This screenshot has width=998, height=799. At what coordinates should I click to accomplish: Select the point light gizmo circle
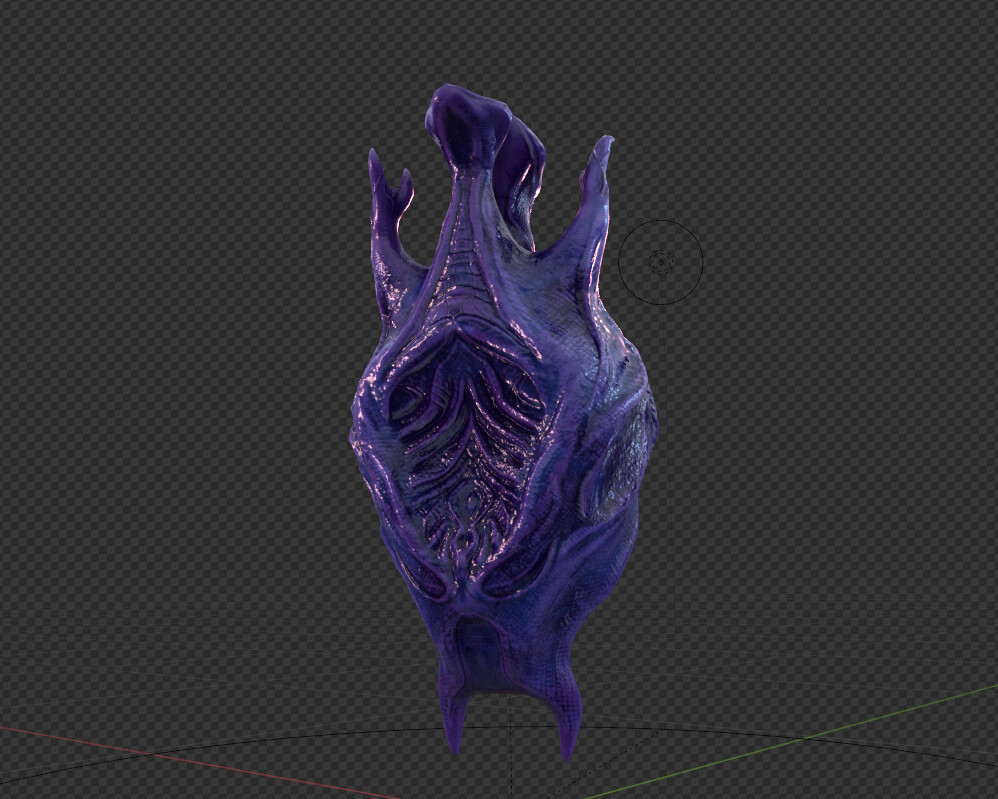(661, 262)
